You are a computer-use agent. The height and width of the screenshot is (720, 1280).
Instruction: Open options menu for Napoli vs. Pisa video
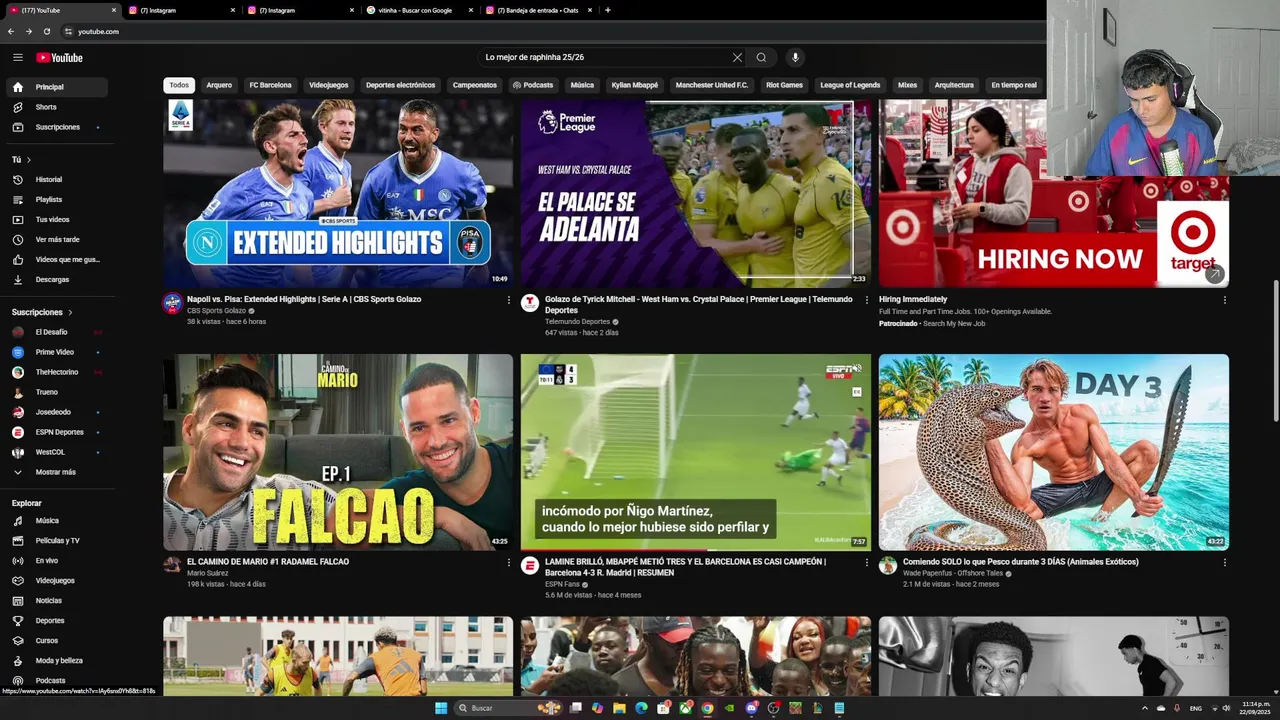(x=508, y=300)
